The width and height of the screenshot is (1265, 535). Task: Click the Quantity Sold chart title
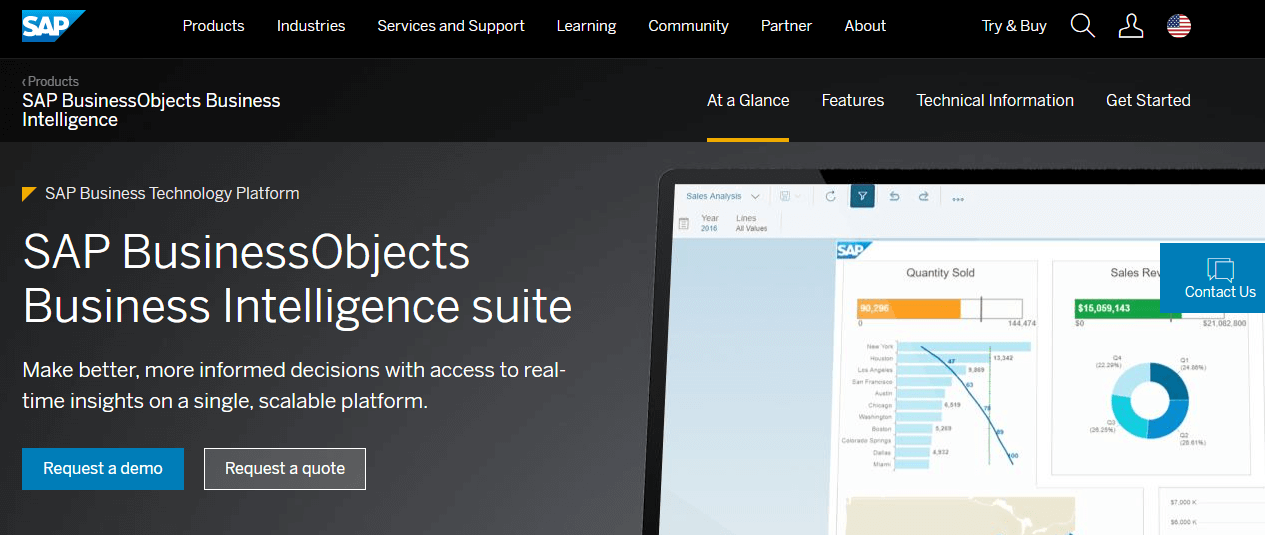pyautogui.click(x=940, y=272)
